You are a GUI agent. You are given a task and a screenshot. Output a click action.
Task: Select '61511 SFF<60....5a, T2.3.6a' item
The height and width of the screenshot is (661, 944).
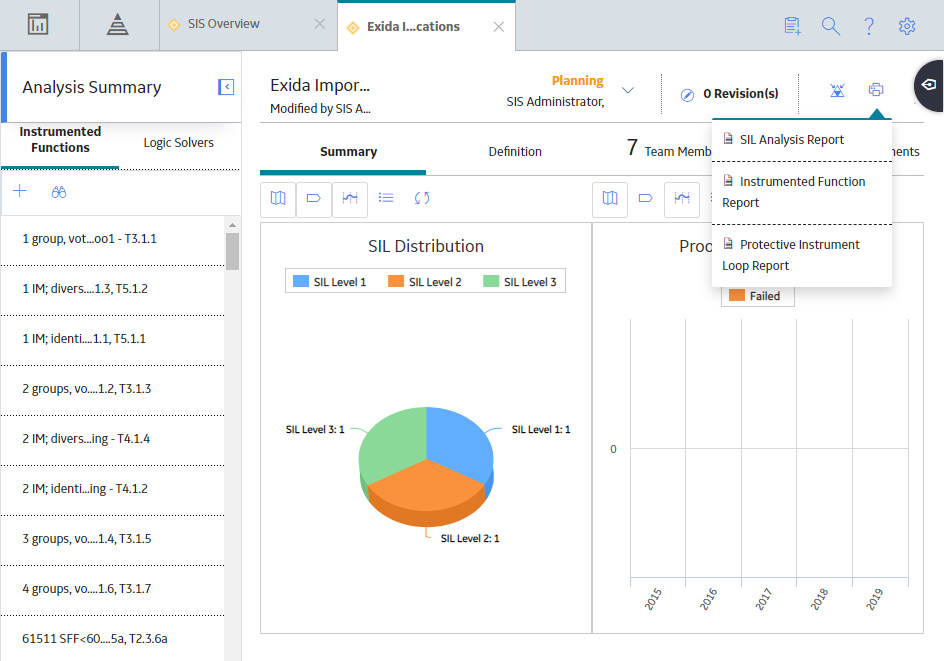[x=113, y=639]
